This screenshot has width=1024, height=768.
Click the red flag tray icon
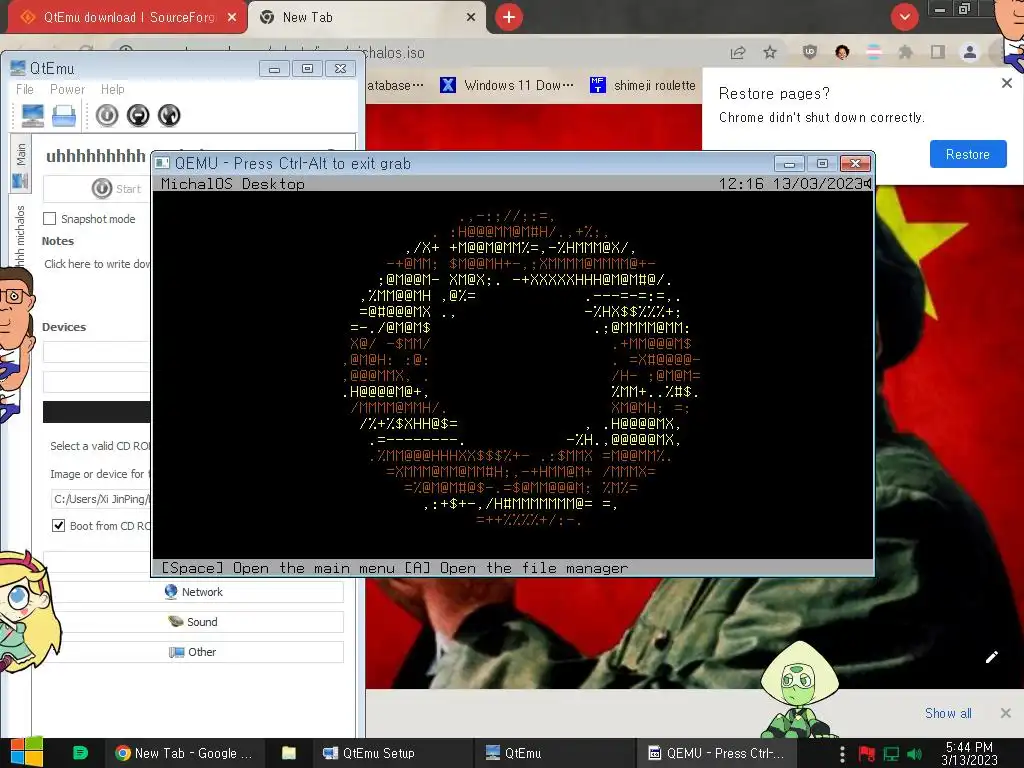[x=867, y=754]
